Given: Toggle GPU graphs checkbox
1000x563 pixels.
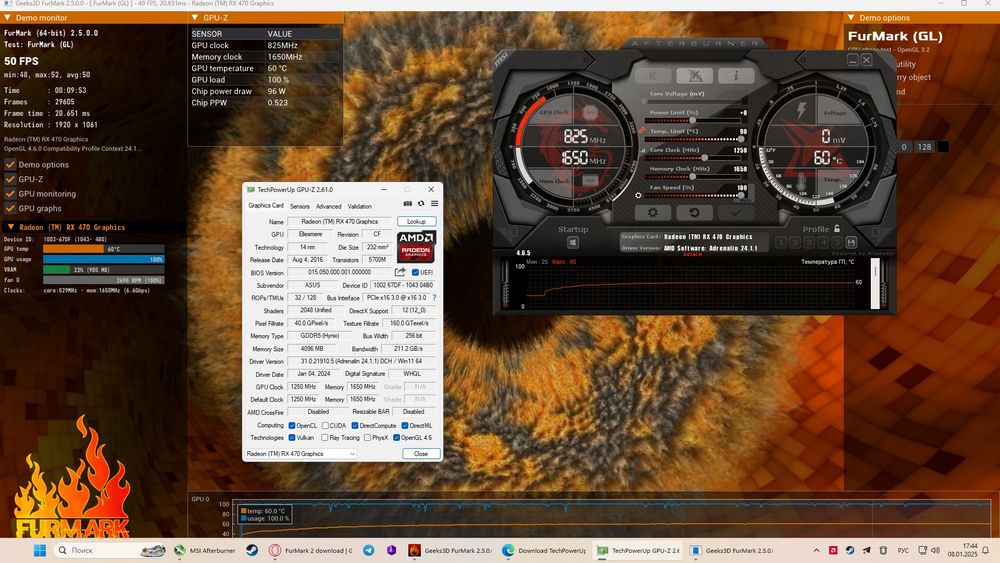Looking at the screenshot, I should (10, 208).
